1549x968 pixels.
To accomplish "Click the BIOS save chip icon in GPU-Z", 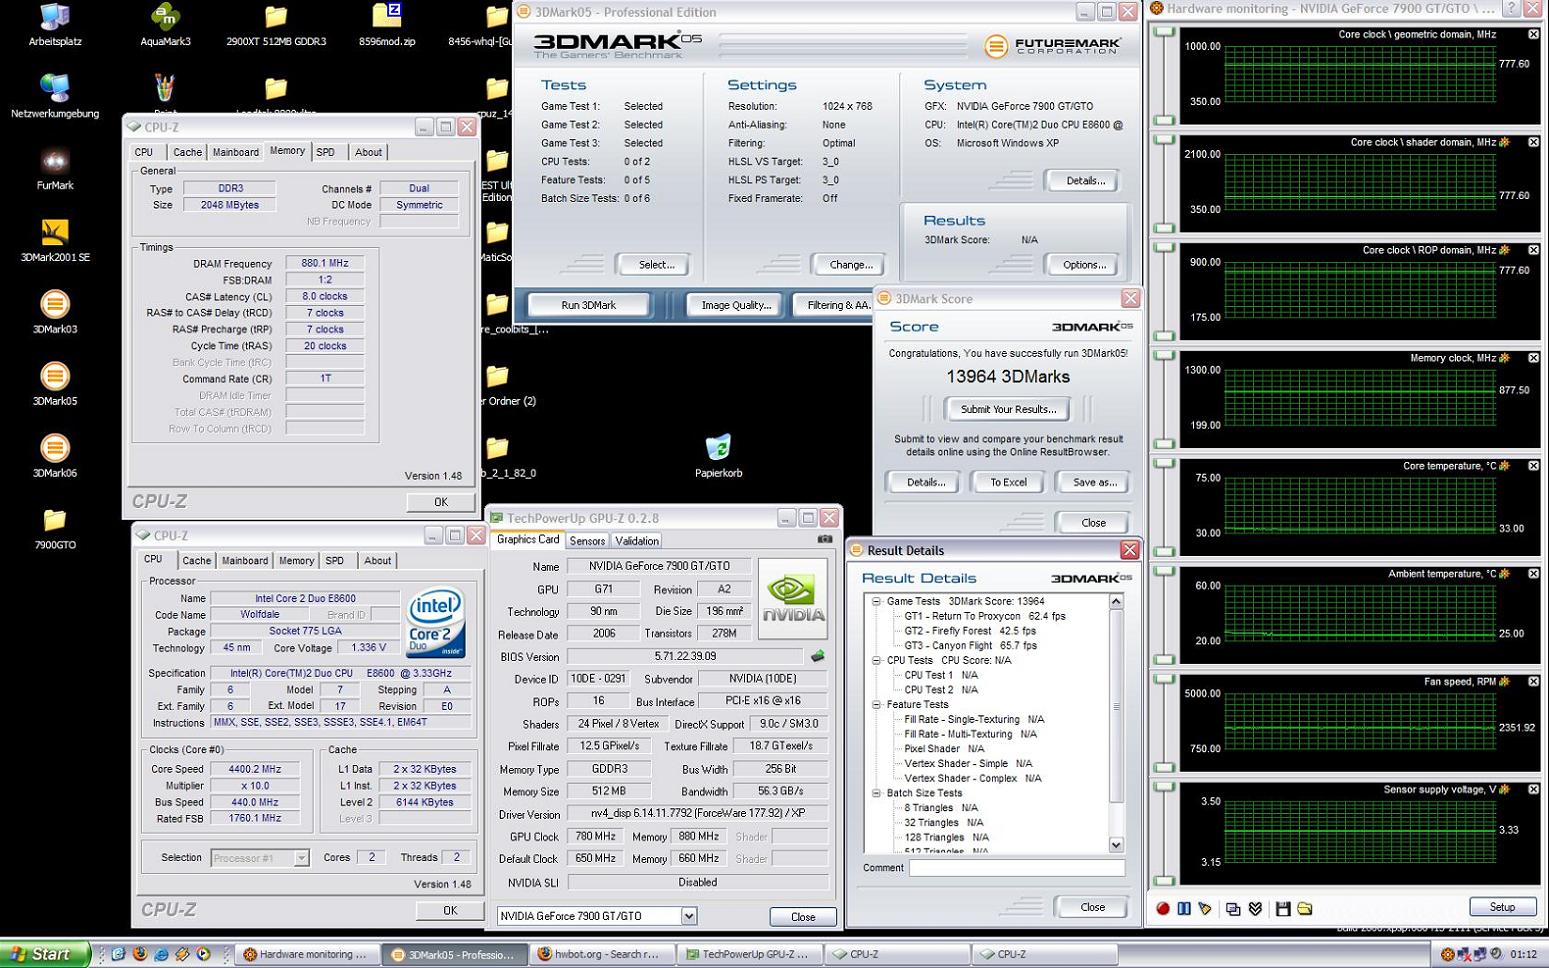I will (817, 656).
